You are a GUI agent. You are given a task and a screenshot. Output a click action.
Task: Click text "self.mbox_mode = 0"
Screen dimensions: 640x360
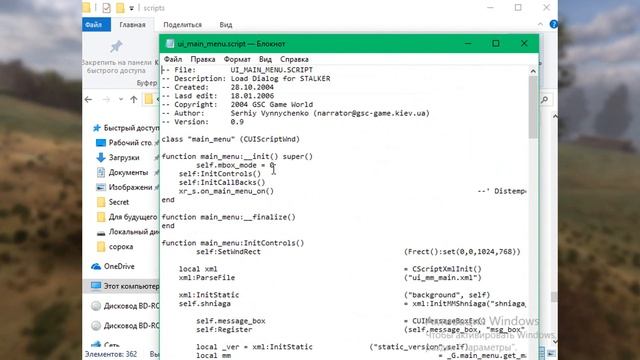235,165
